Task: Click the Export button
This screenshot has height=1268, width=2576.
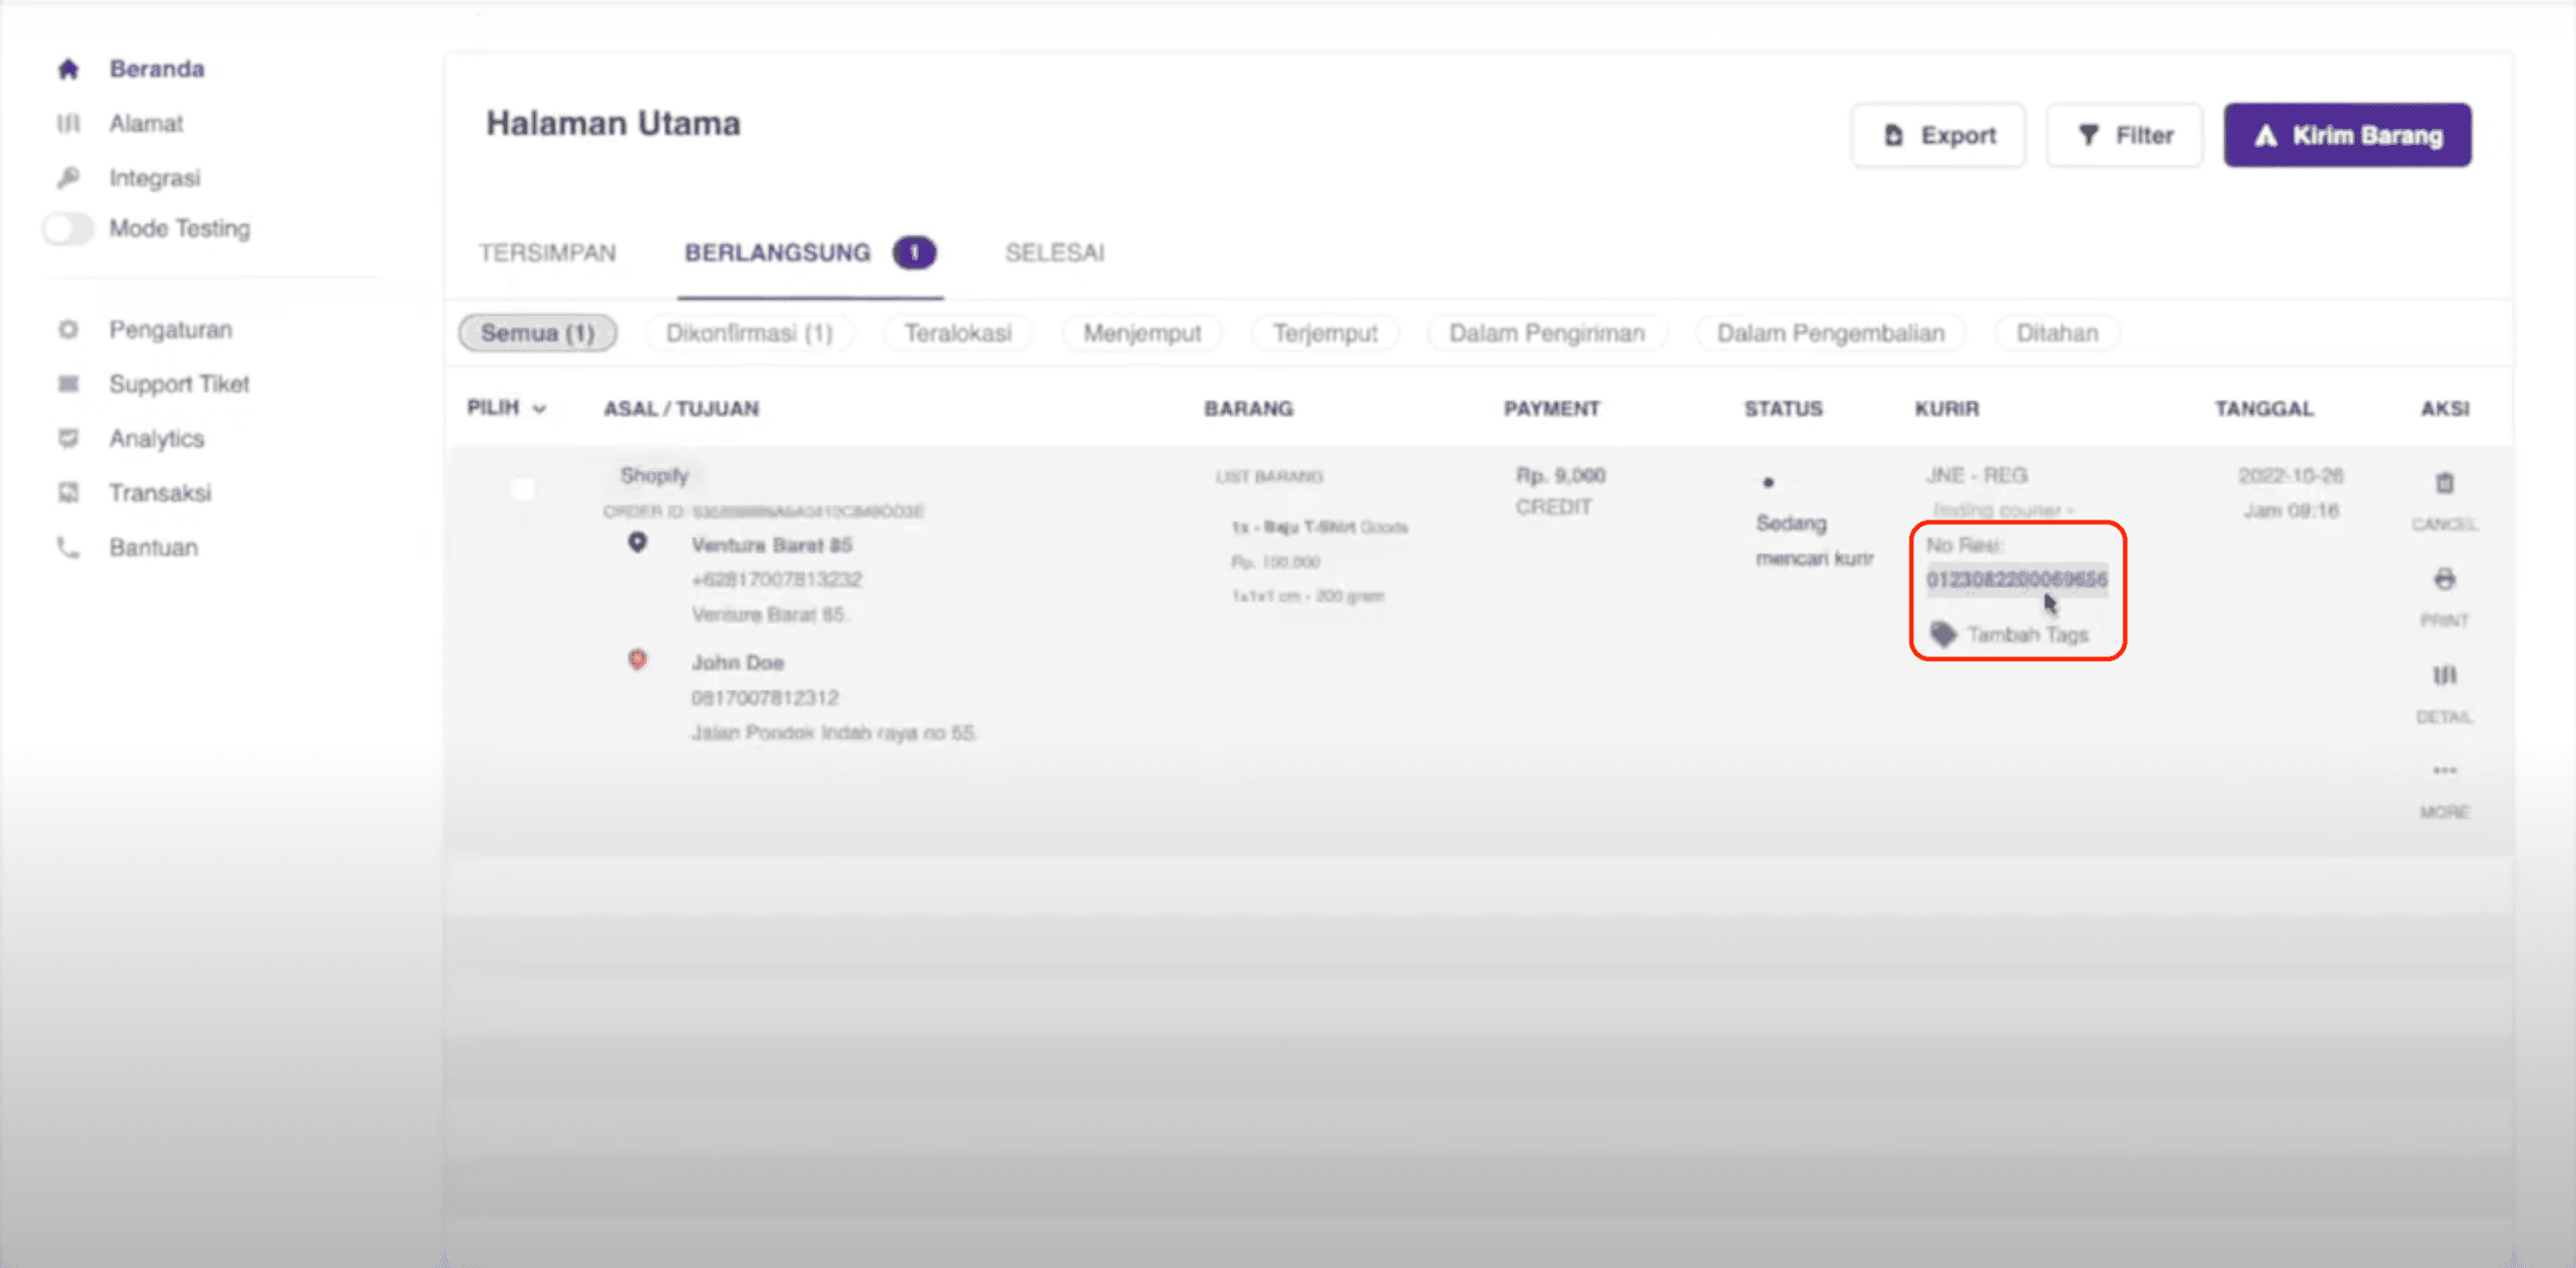Action: tap(1937, 135)
